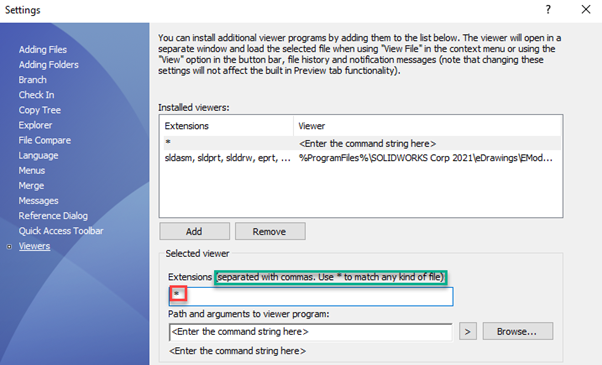The width and height of the screenshot is (602, 365).
Task: Select the sldasm, sldprt, slddrw viewer row
Action: click(x=362, y=158)
